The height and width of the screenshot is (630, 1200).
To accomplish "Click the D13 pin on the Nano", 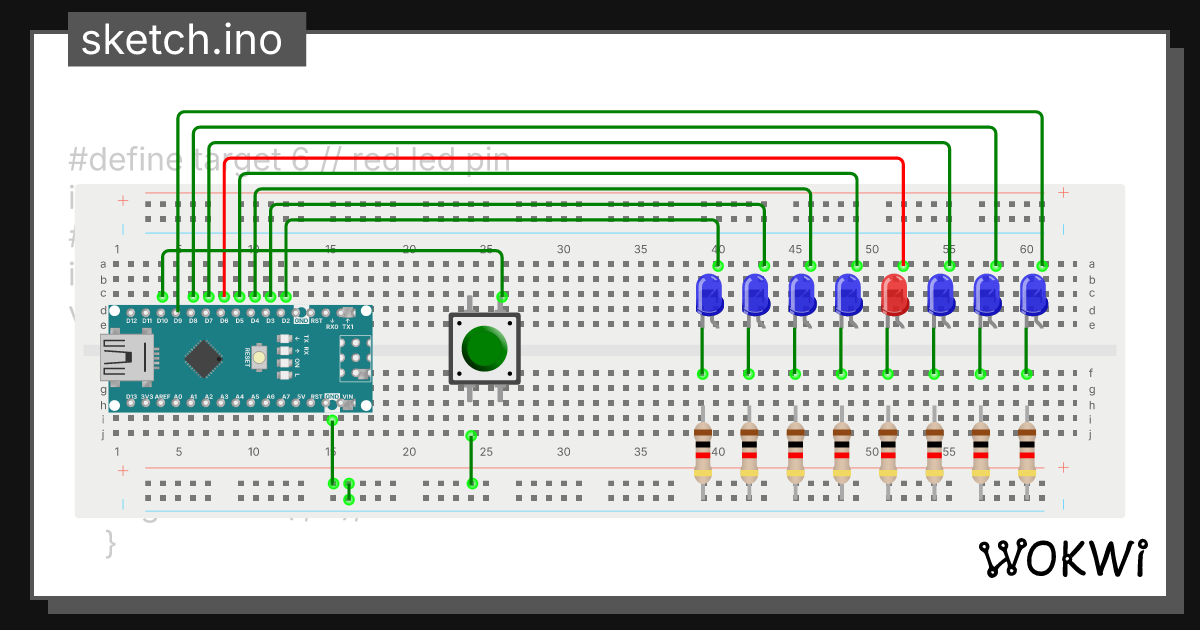I will [131, 403].
